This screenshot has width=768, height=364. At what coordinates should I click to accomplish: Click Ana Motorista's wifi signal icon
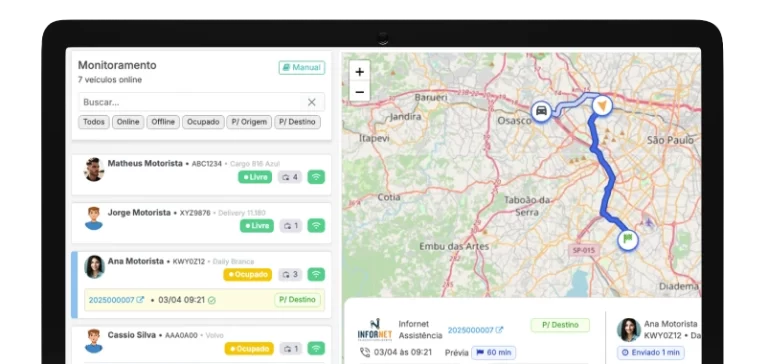click(316, 274)
